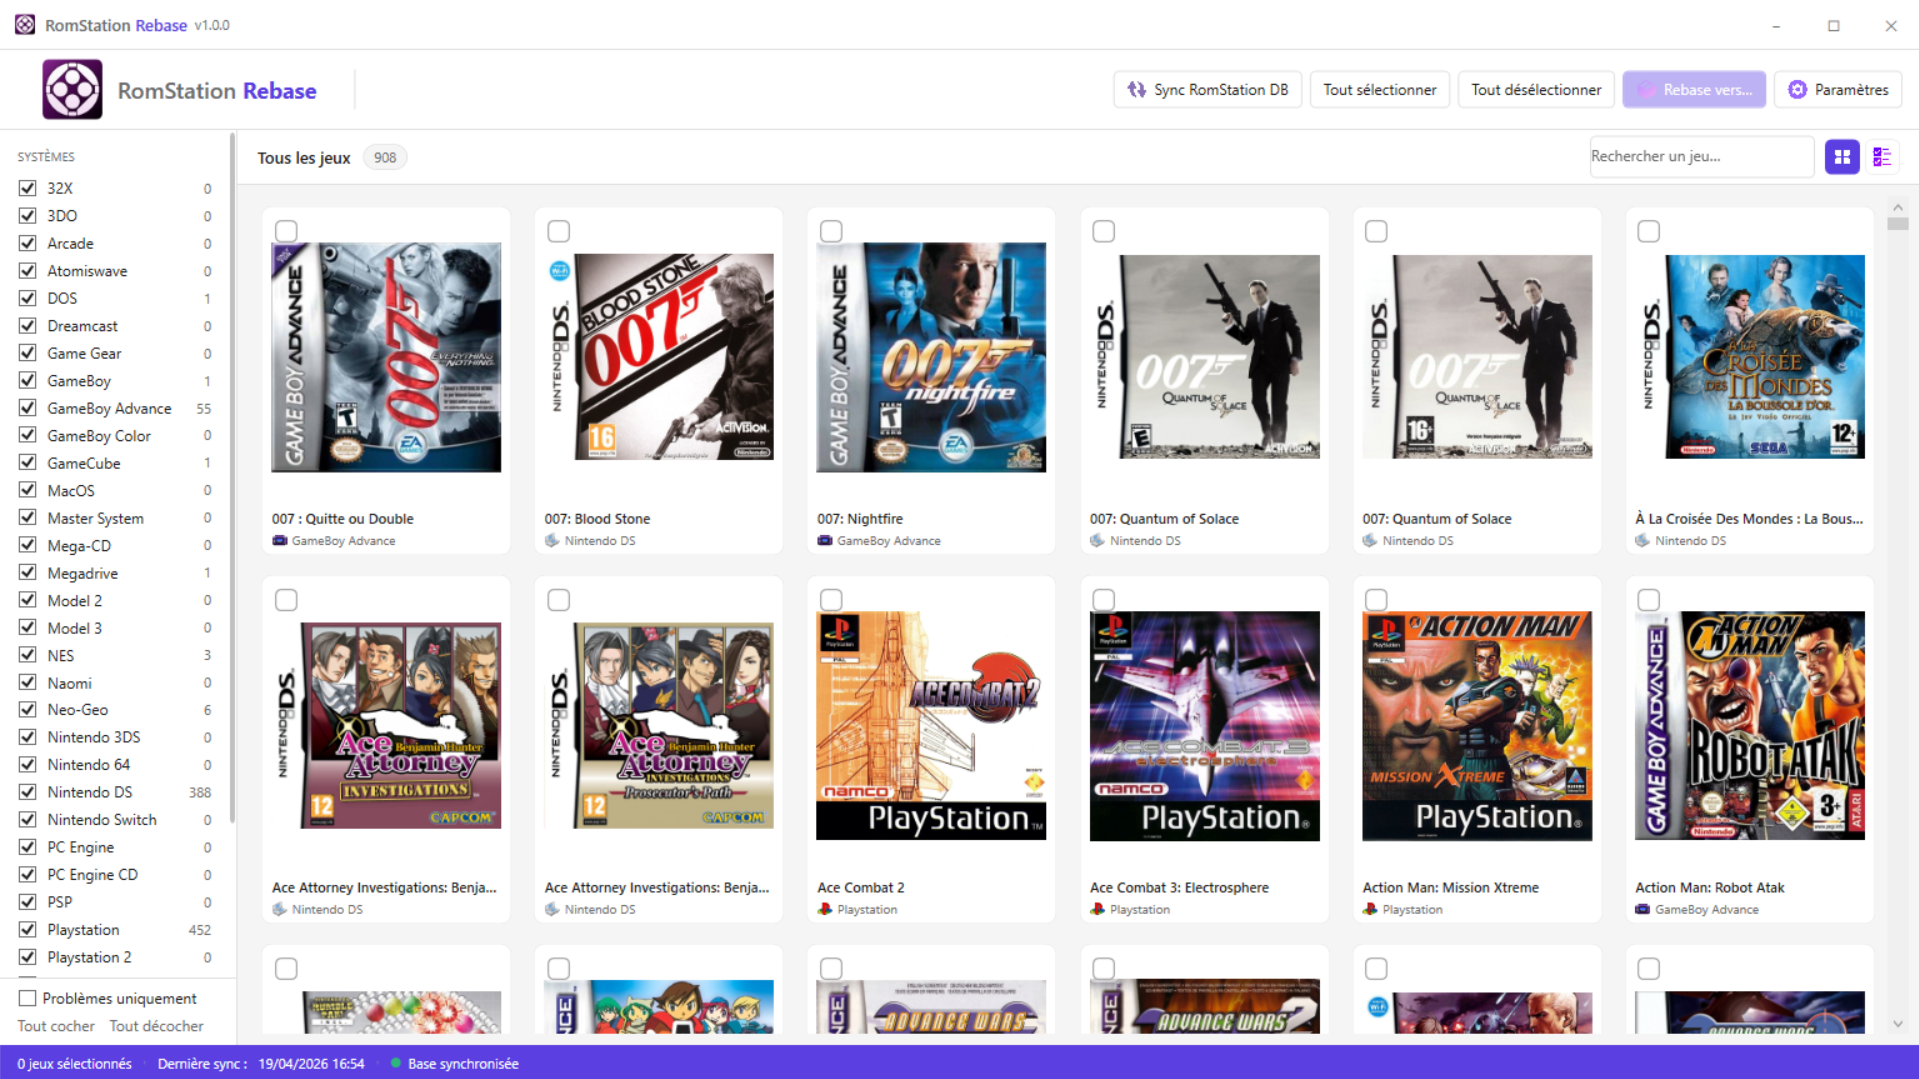The height and width of the screenshot is (1079, 1919).
Task: Toggle the GameBoy Advance system filter
Action: (28, 408)
